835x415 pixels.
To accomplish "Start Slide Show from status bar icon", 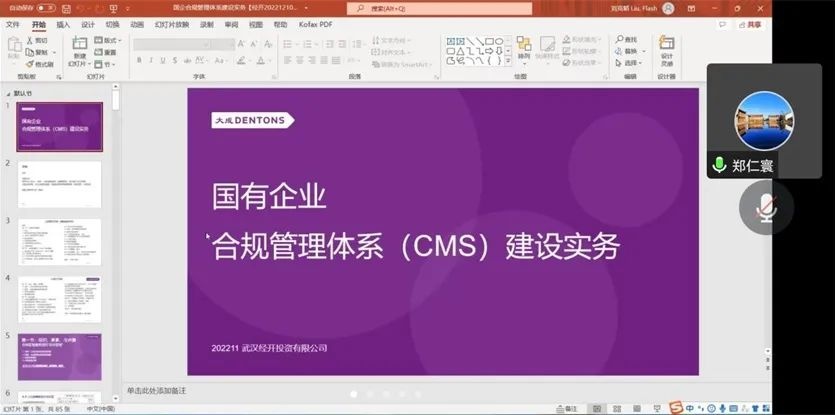I will pyautogui.click(x=656, y=409).
